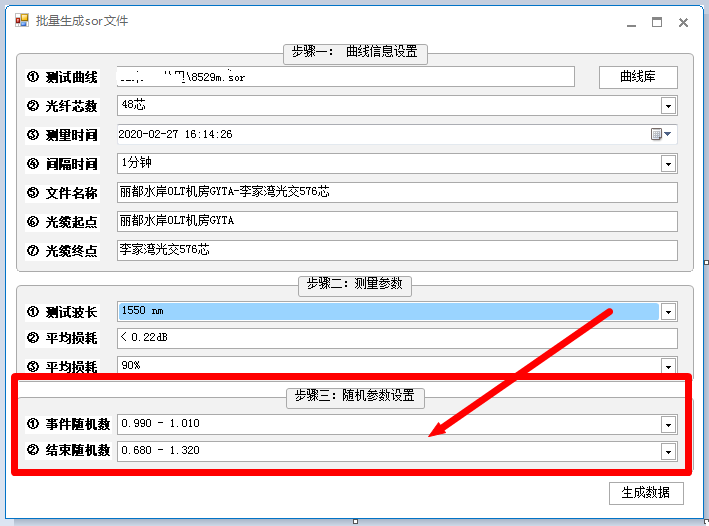Click the 生成数据 button
709x526 pixels.
[646, 493]
